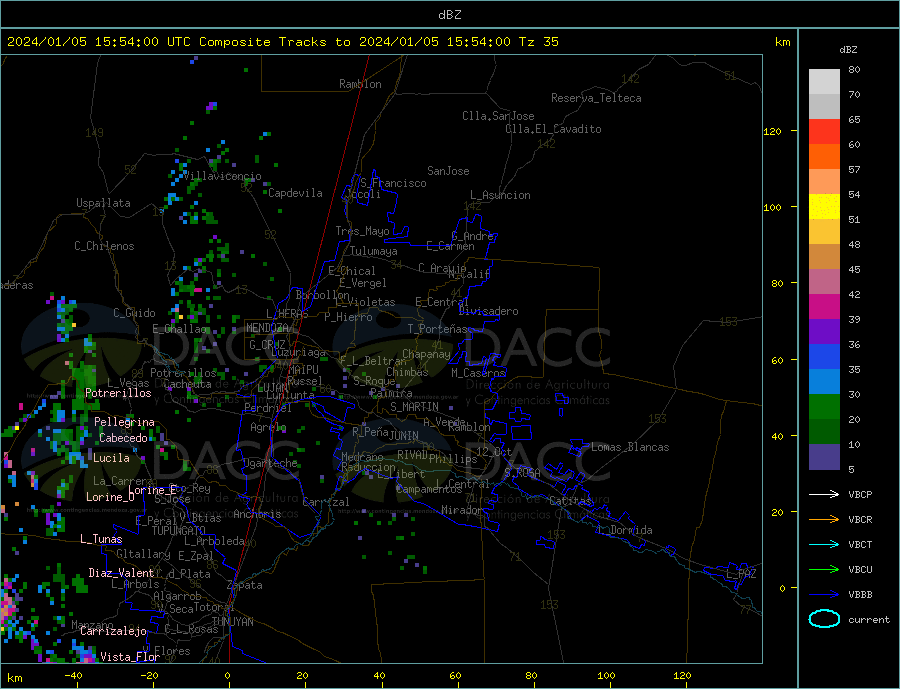Click the Carrizalejo label

[114, 631]
